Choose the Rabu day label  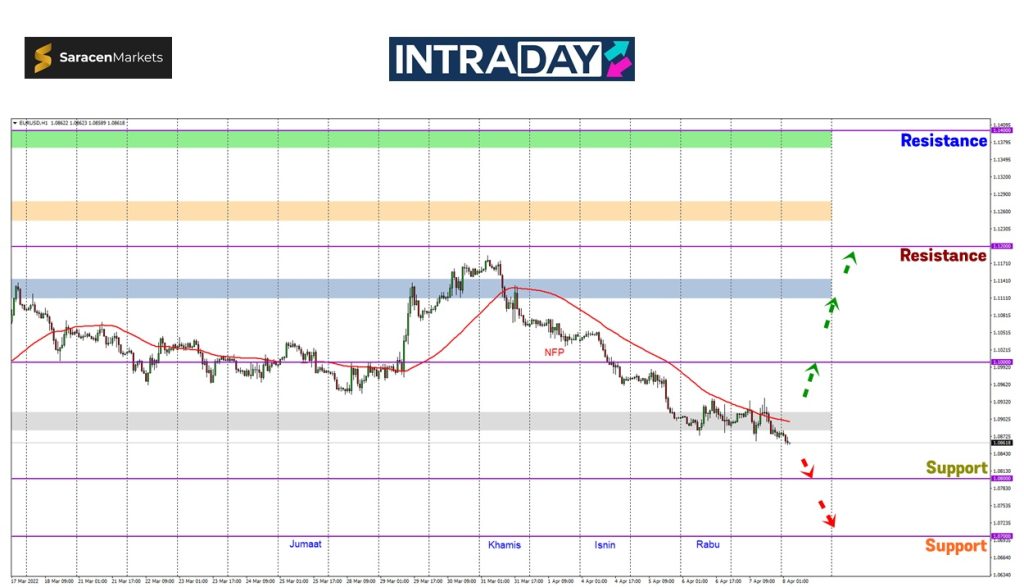pyautogui.click(x=707, y=545)
